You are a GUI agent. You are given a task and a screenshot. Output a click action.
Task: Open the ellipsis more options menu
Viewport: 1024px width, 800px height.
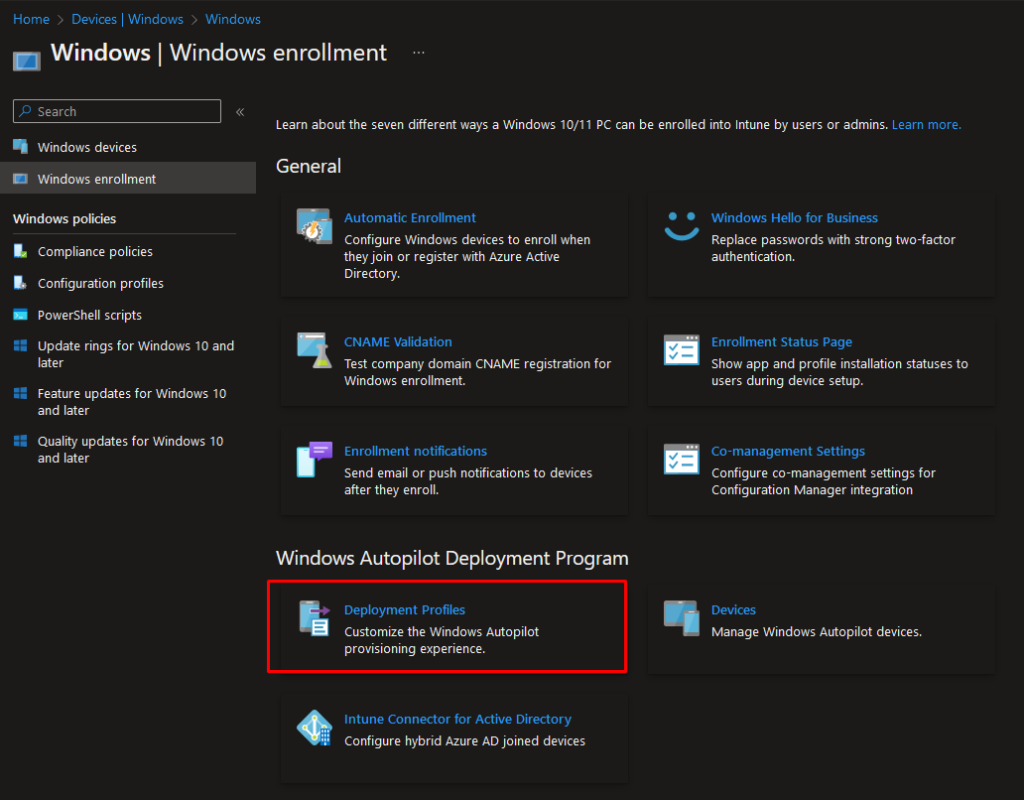419,52
